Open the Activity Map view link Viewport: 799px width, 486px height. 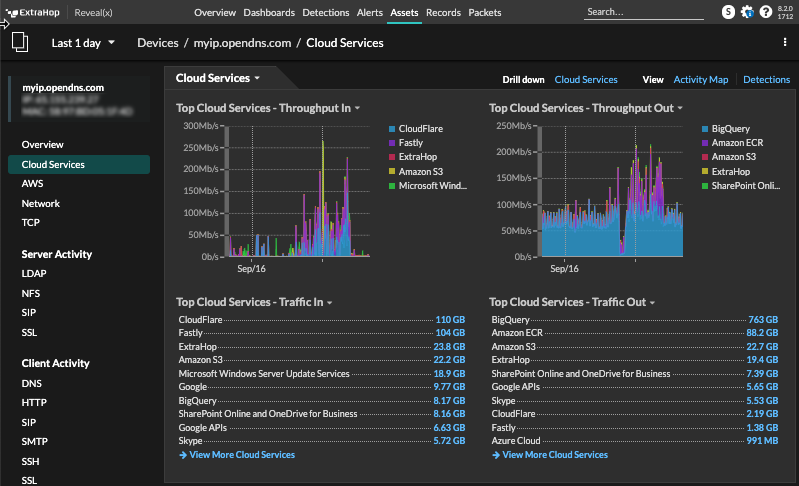point(701,79)
